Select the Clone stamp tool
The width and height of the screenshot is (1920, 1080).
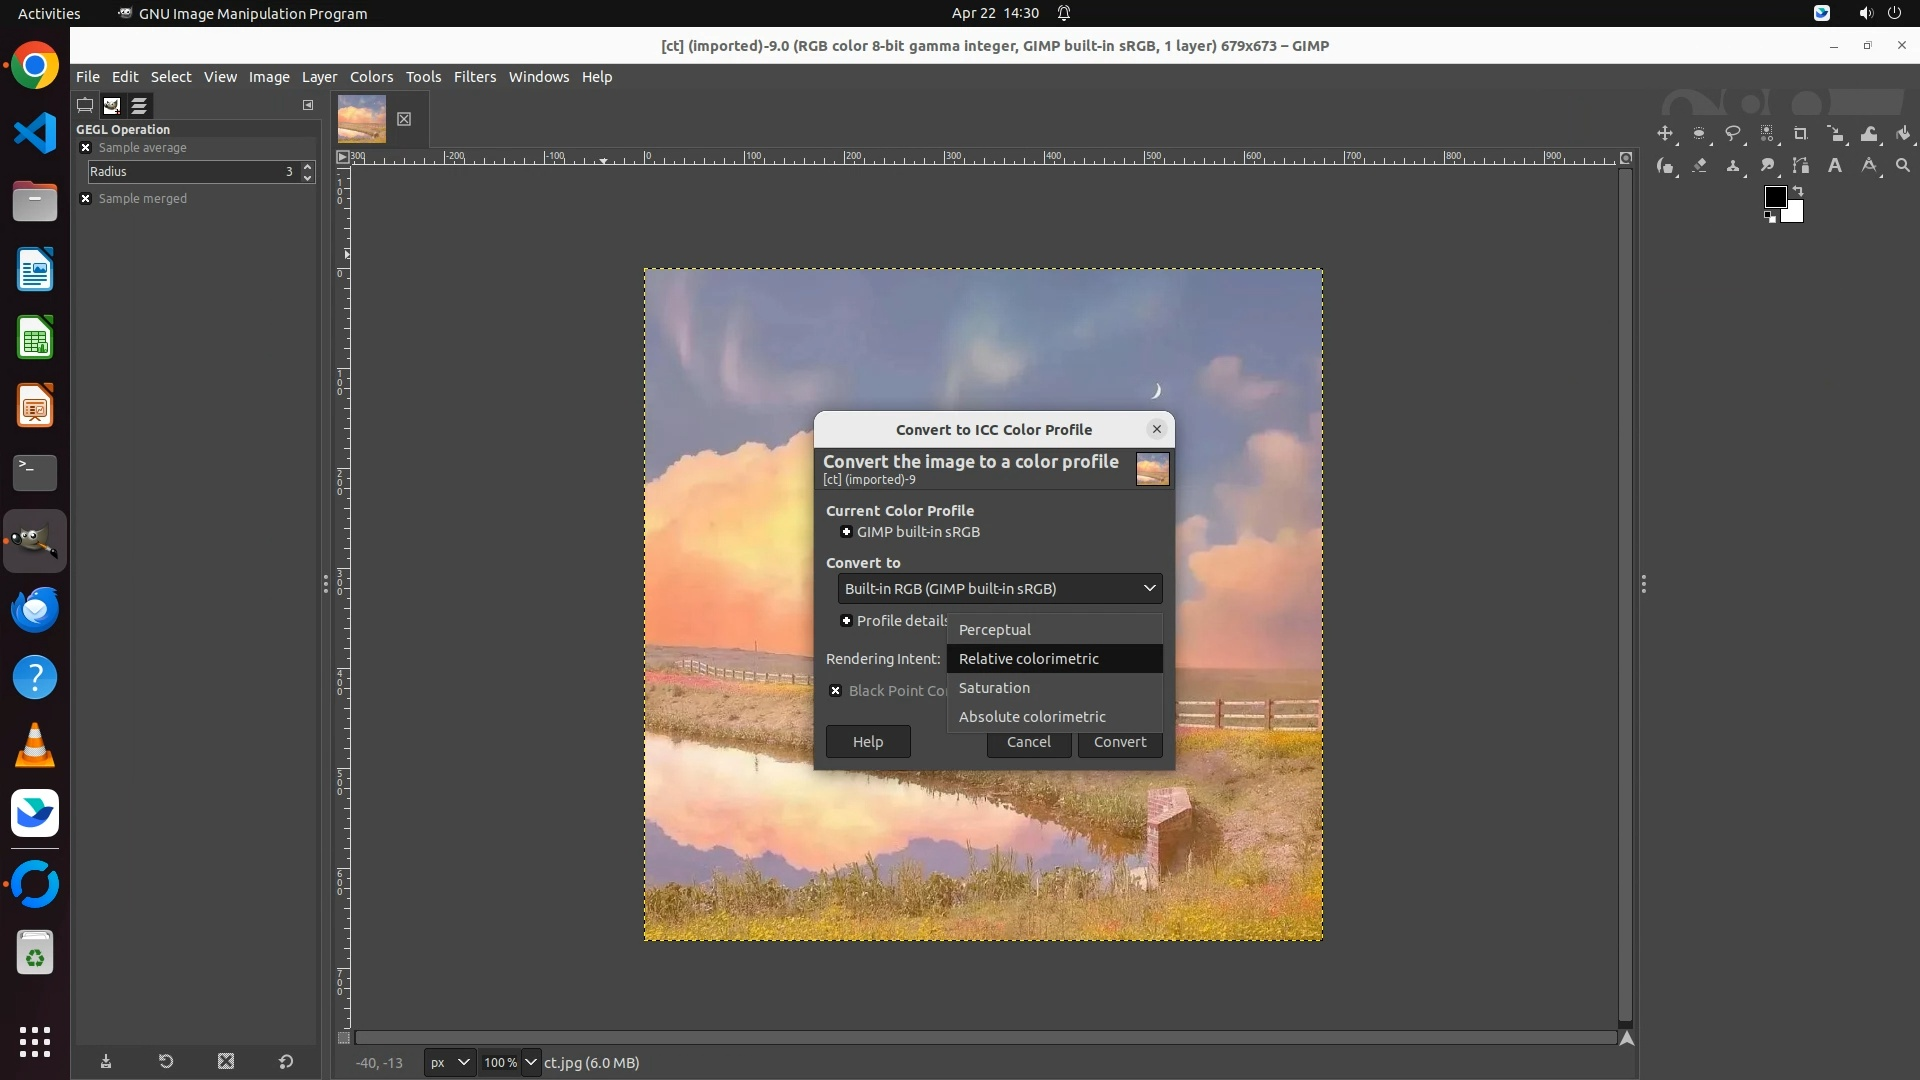point(1733,166)
